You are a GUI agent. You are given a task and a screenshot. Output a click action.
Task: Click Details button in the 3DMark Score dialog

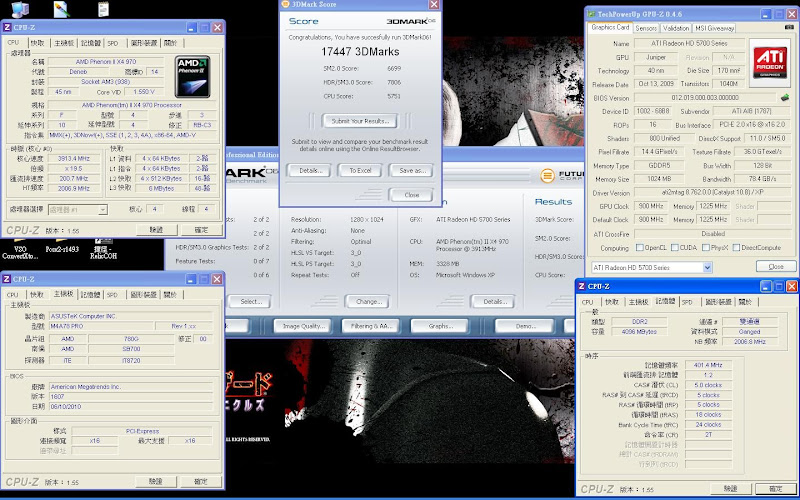(x=309, y=170)
